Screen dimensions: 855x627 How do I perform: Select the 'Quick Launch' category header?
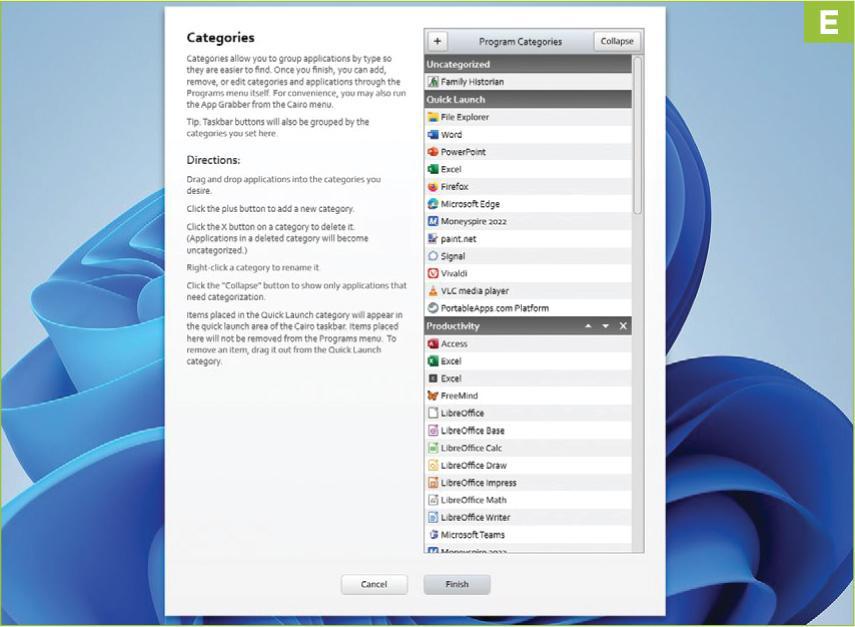[528, 99]
